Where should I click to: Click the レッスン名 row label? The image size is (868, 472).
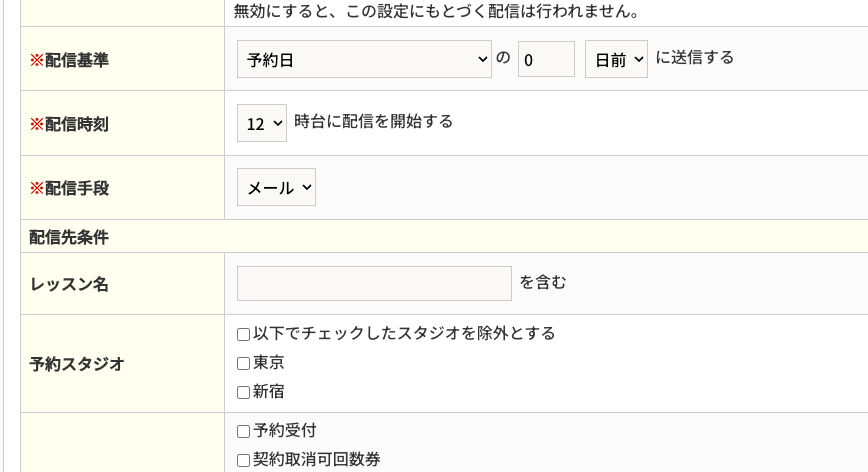[x=69, y=284]
